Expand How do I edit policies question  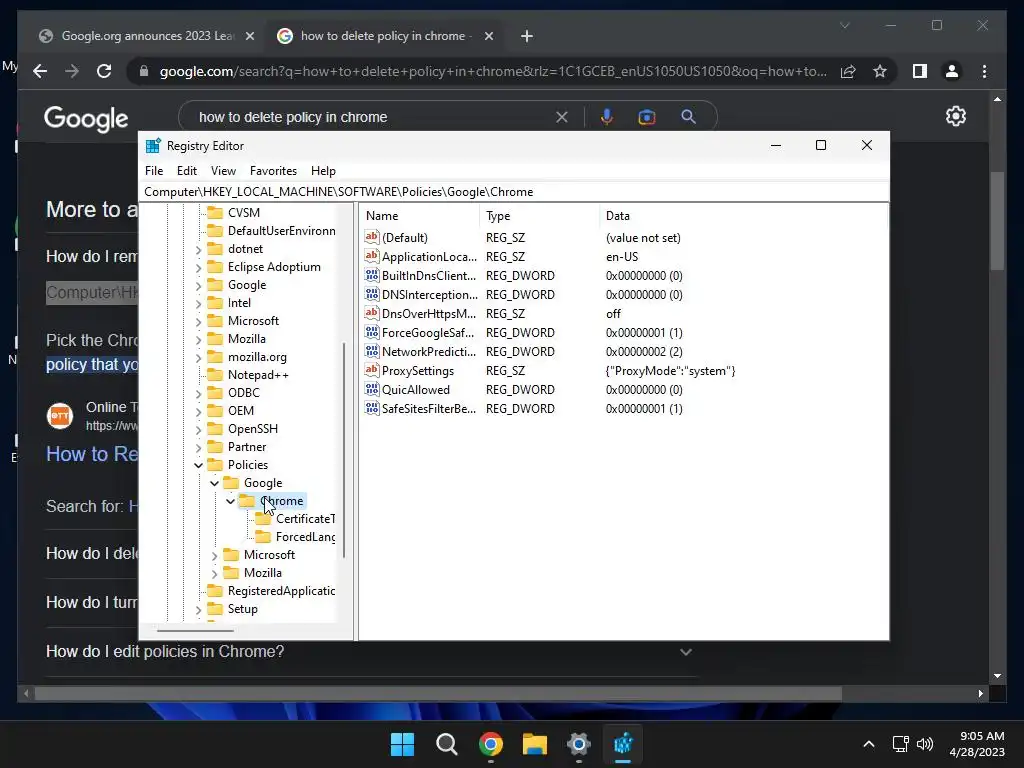tap(686, 652)
